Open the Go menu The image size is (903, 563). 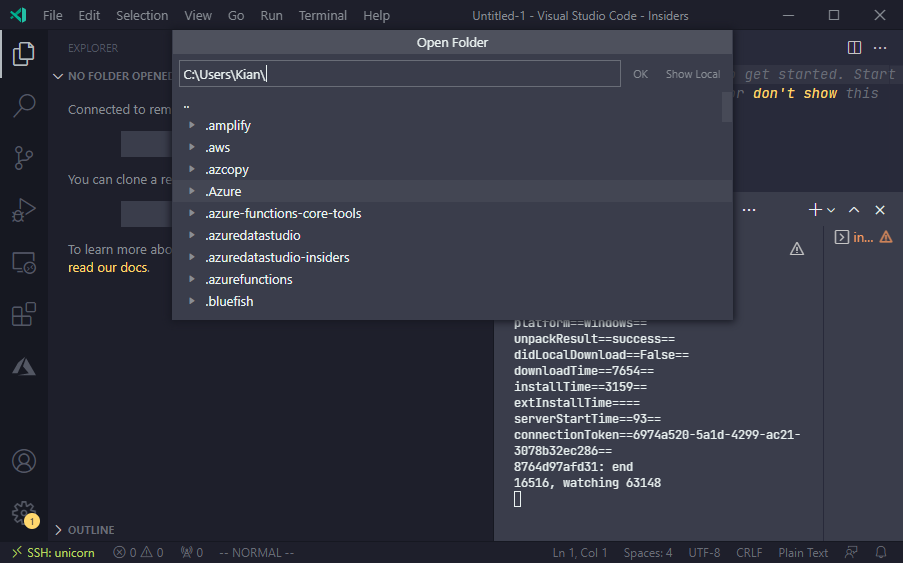click(x=236, y=16)
